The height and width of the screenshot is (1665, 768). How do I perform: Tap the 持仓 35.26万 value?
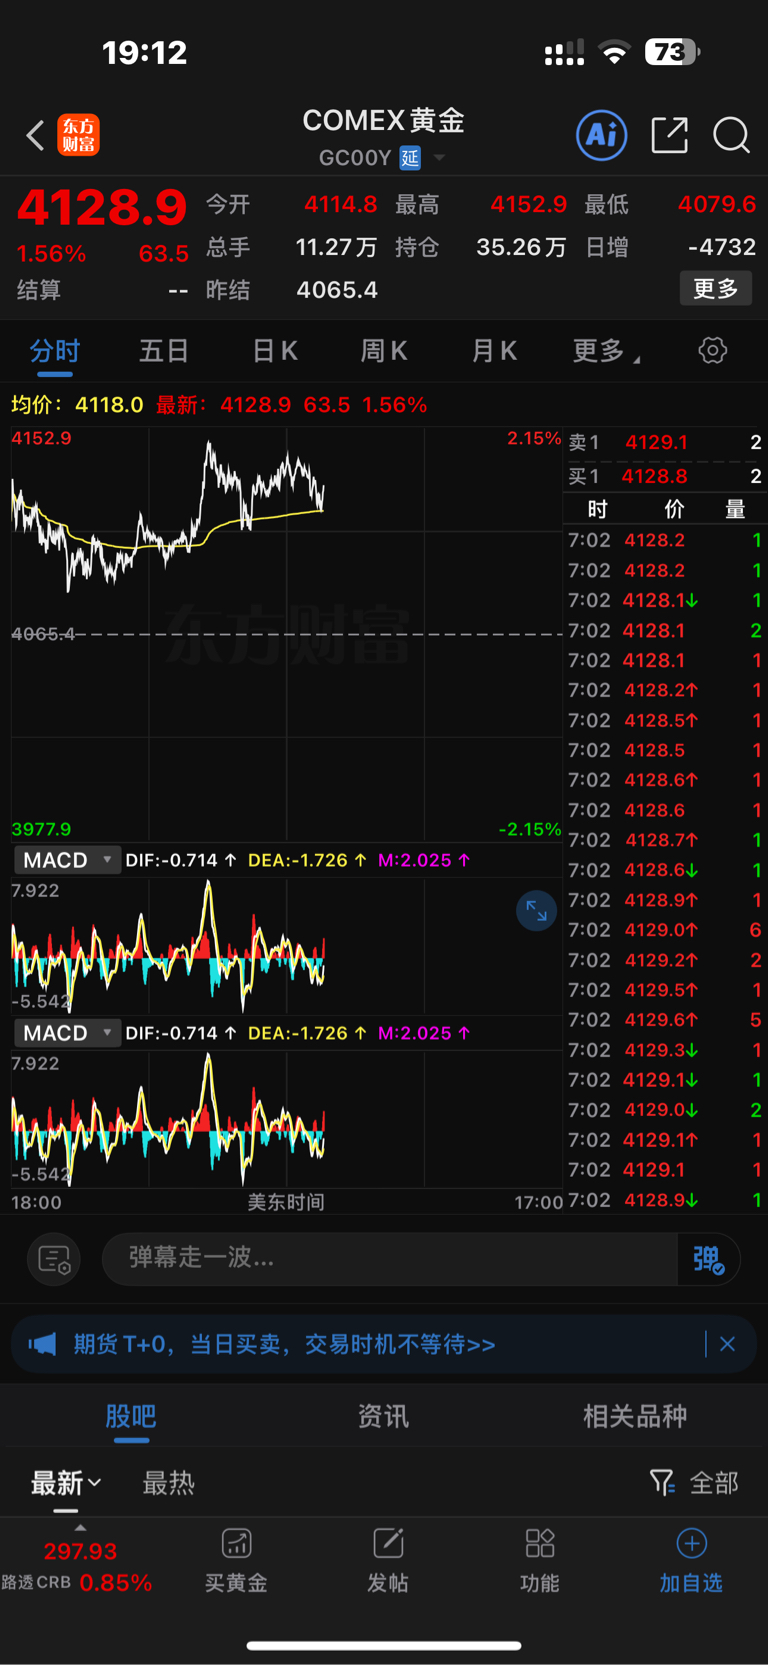[521, 247]
